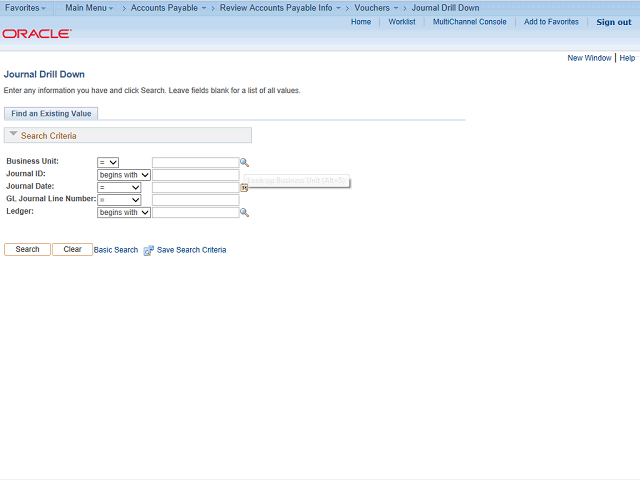The image size is (640, 480).
Task: Open the Worklist link
Action: [x=402, y=22]
